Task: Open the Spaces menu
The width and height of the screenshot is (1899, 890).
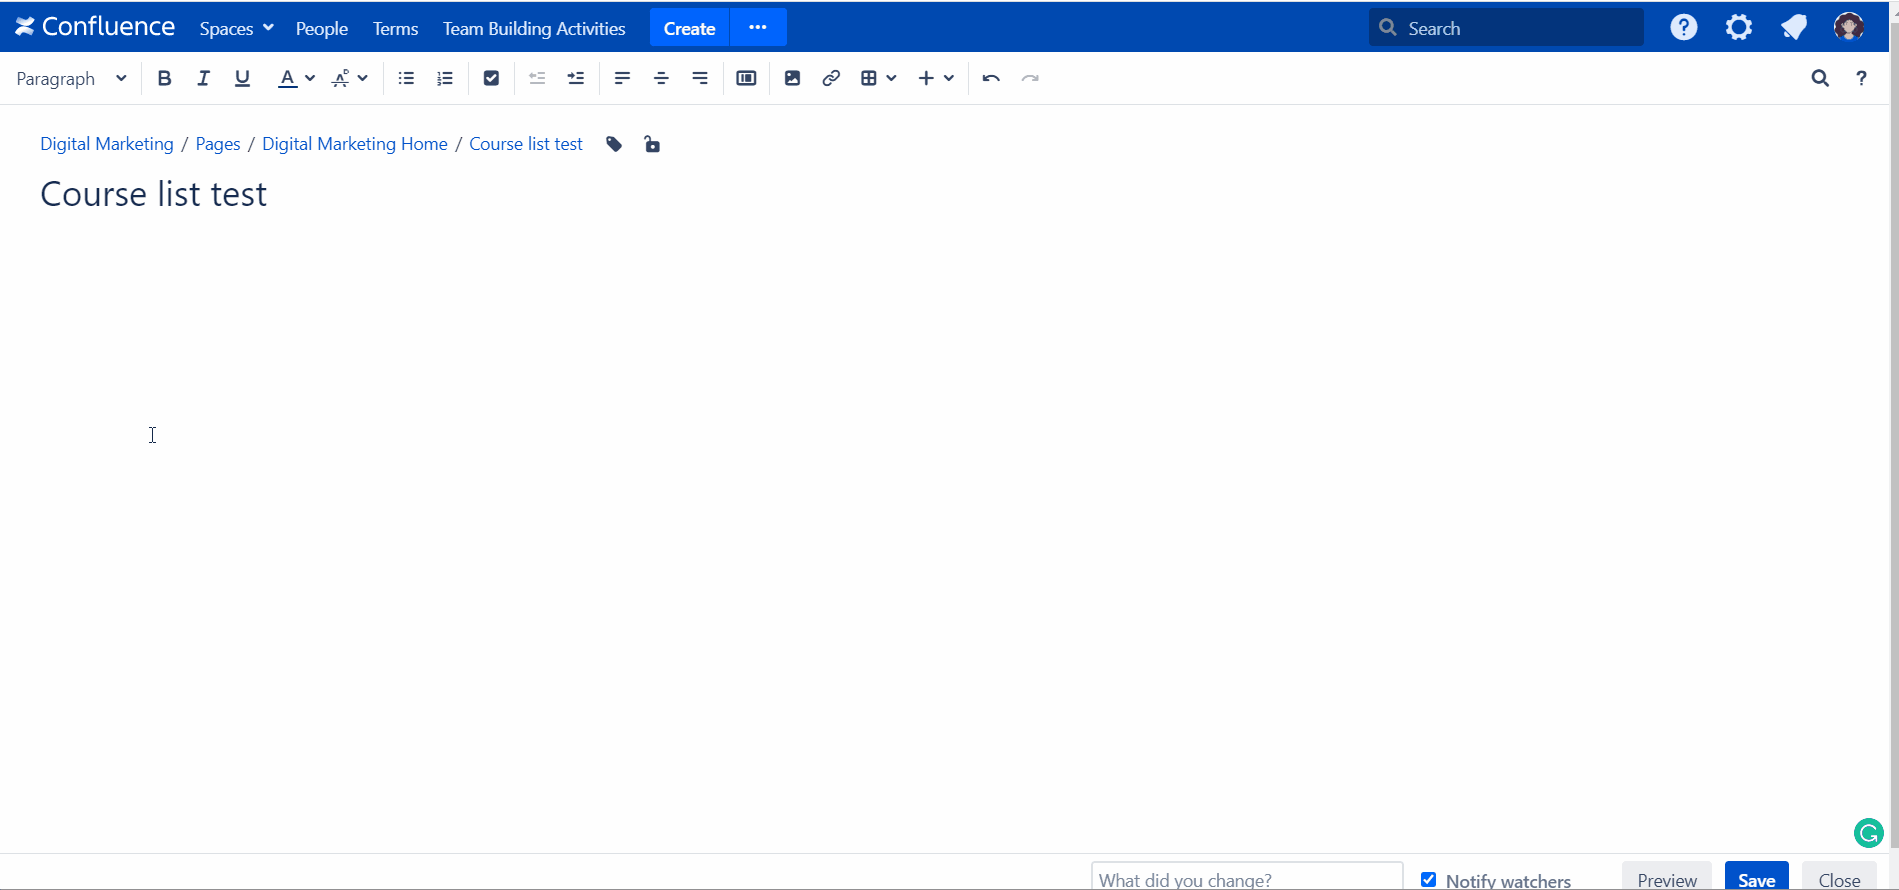Action: pos(236,28)
